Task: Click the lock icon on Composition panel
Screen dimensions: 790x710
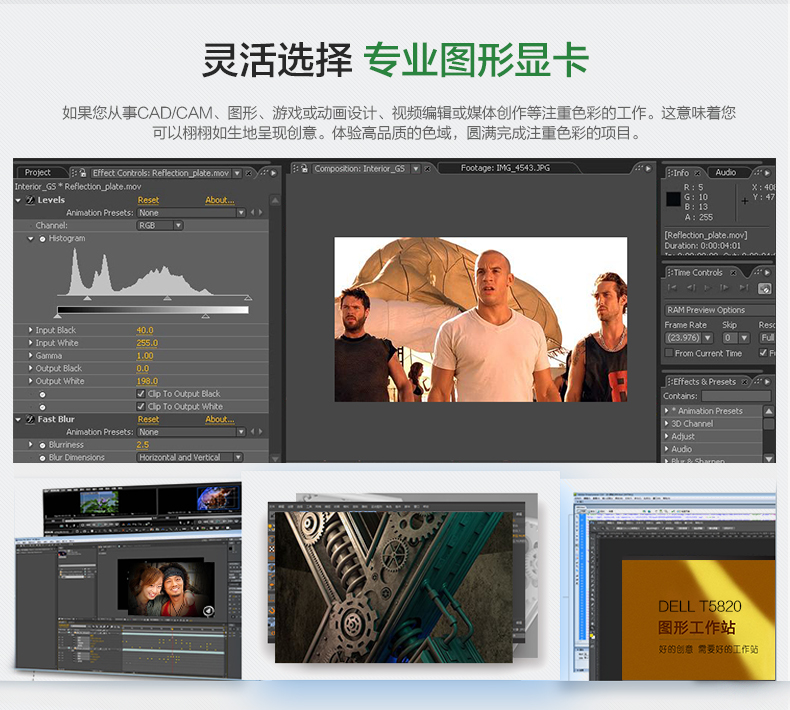Action: 305,169
